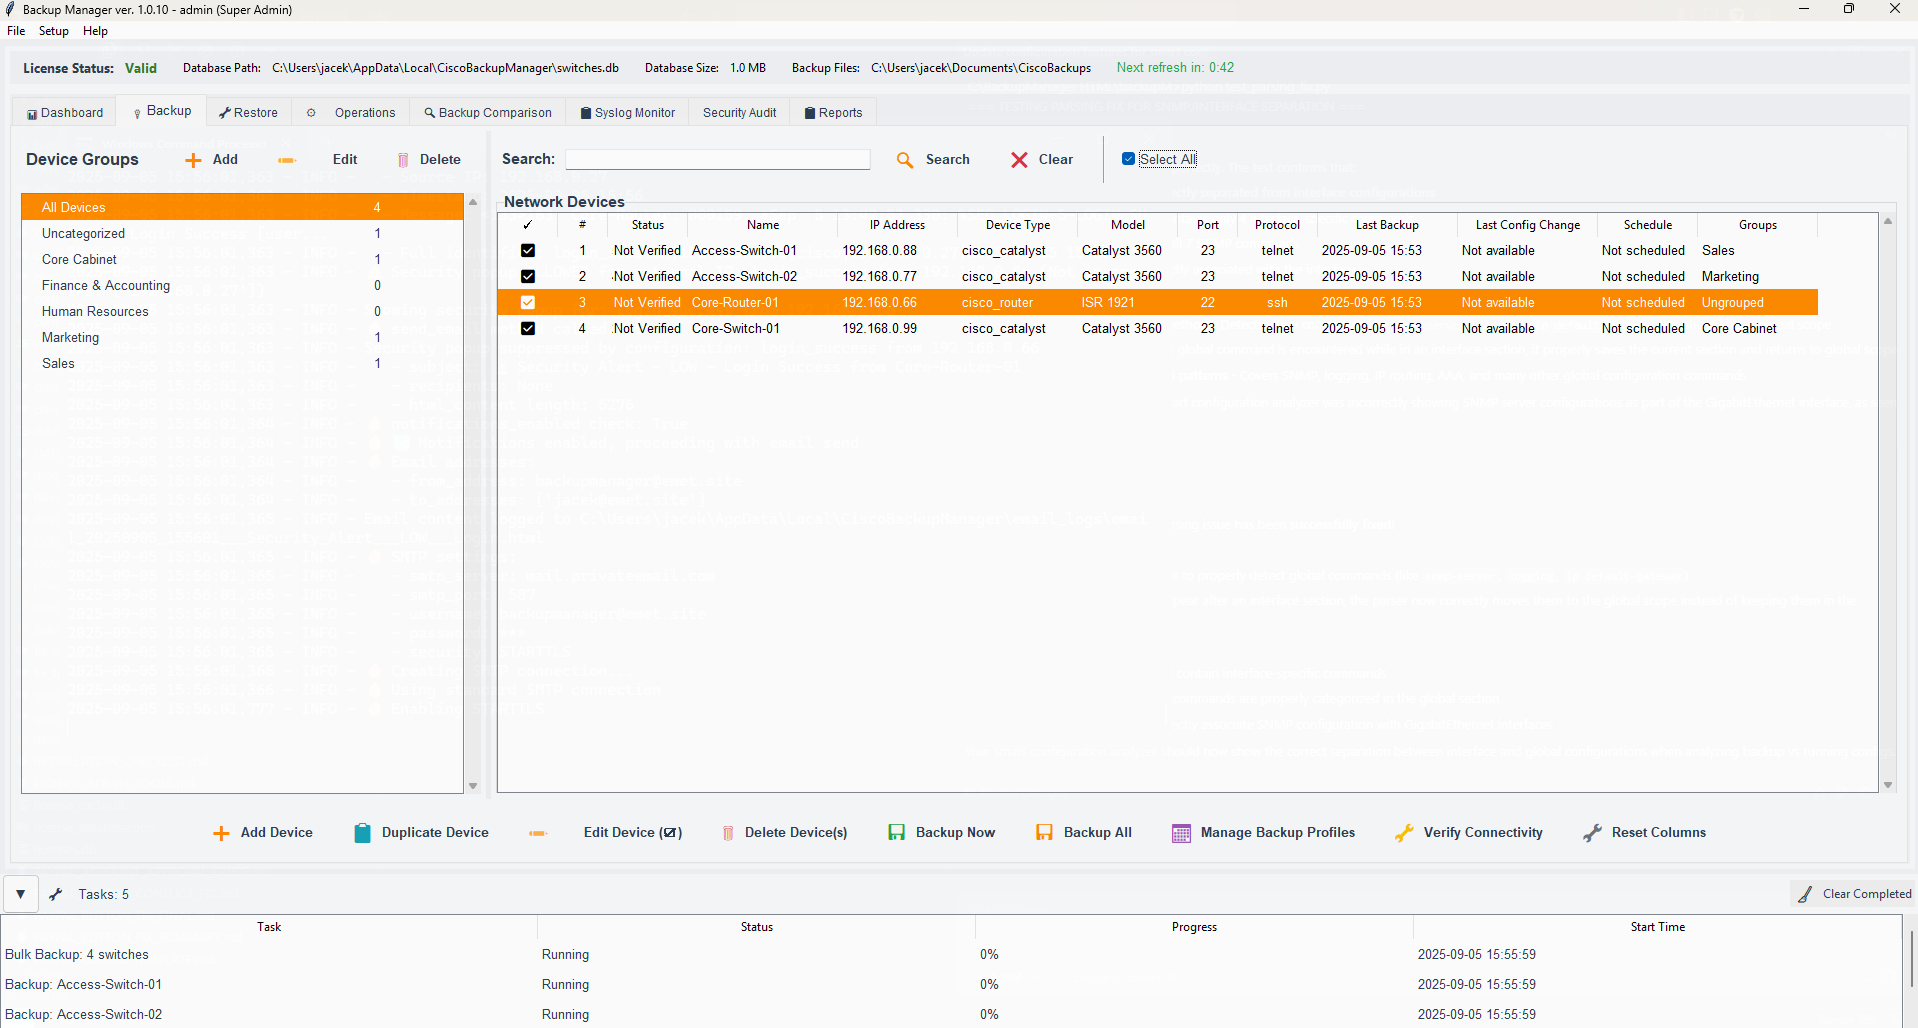The image size is (1918, 1028).
Task: Click the Manage Backup Profiles calendar icon
Action: pyautogui.click(x=1181, y=833)
